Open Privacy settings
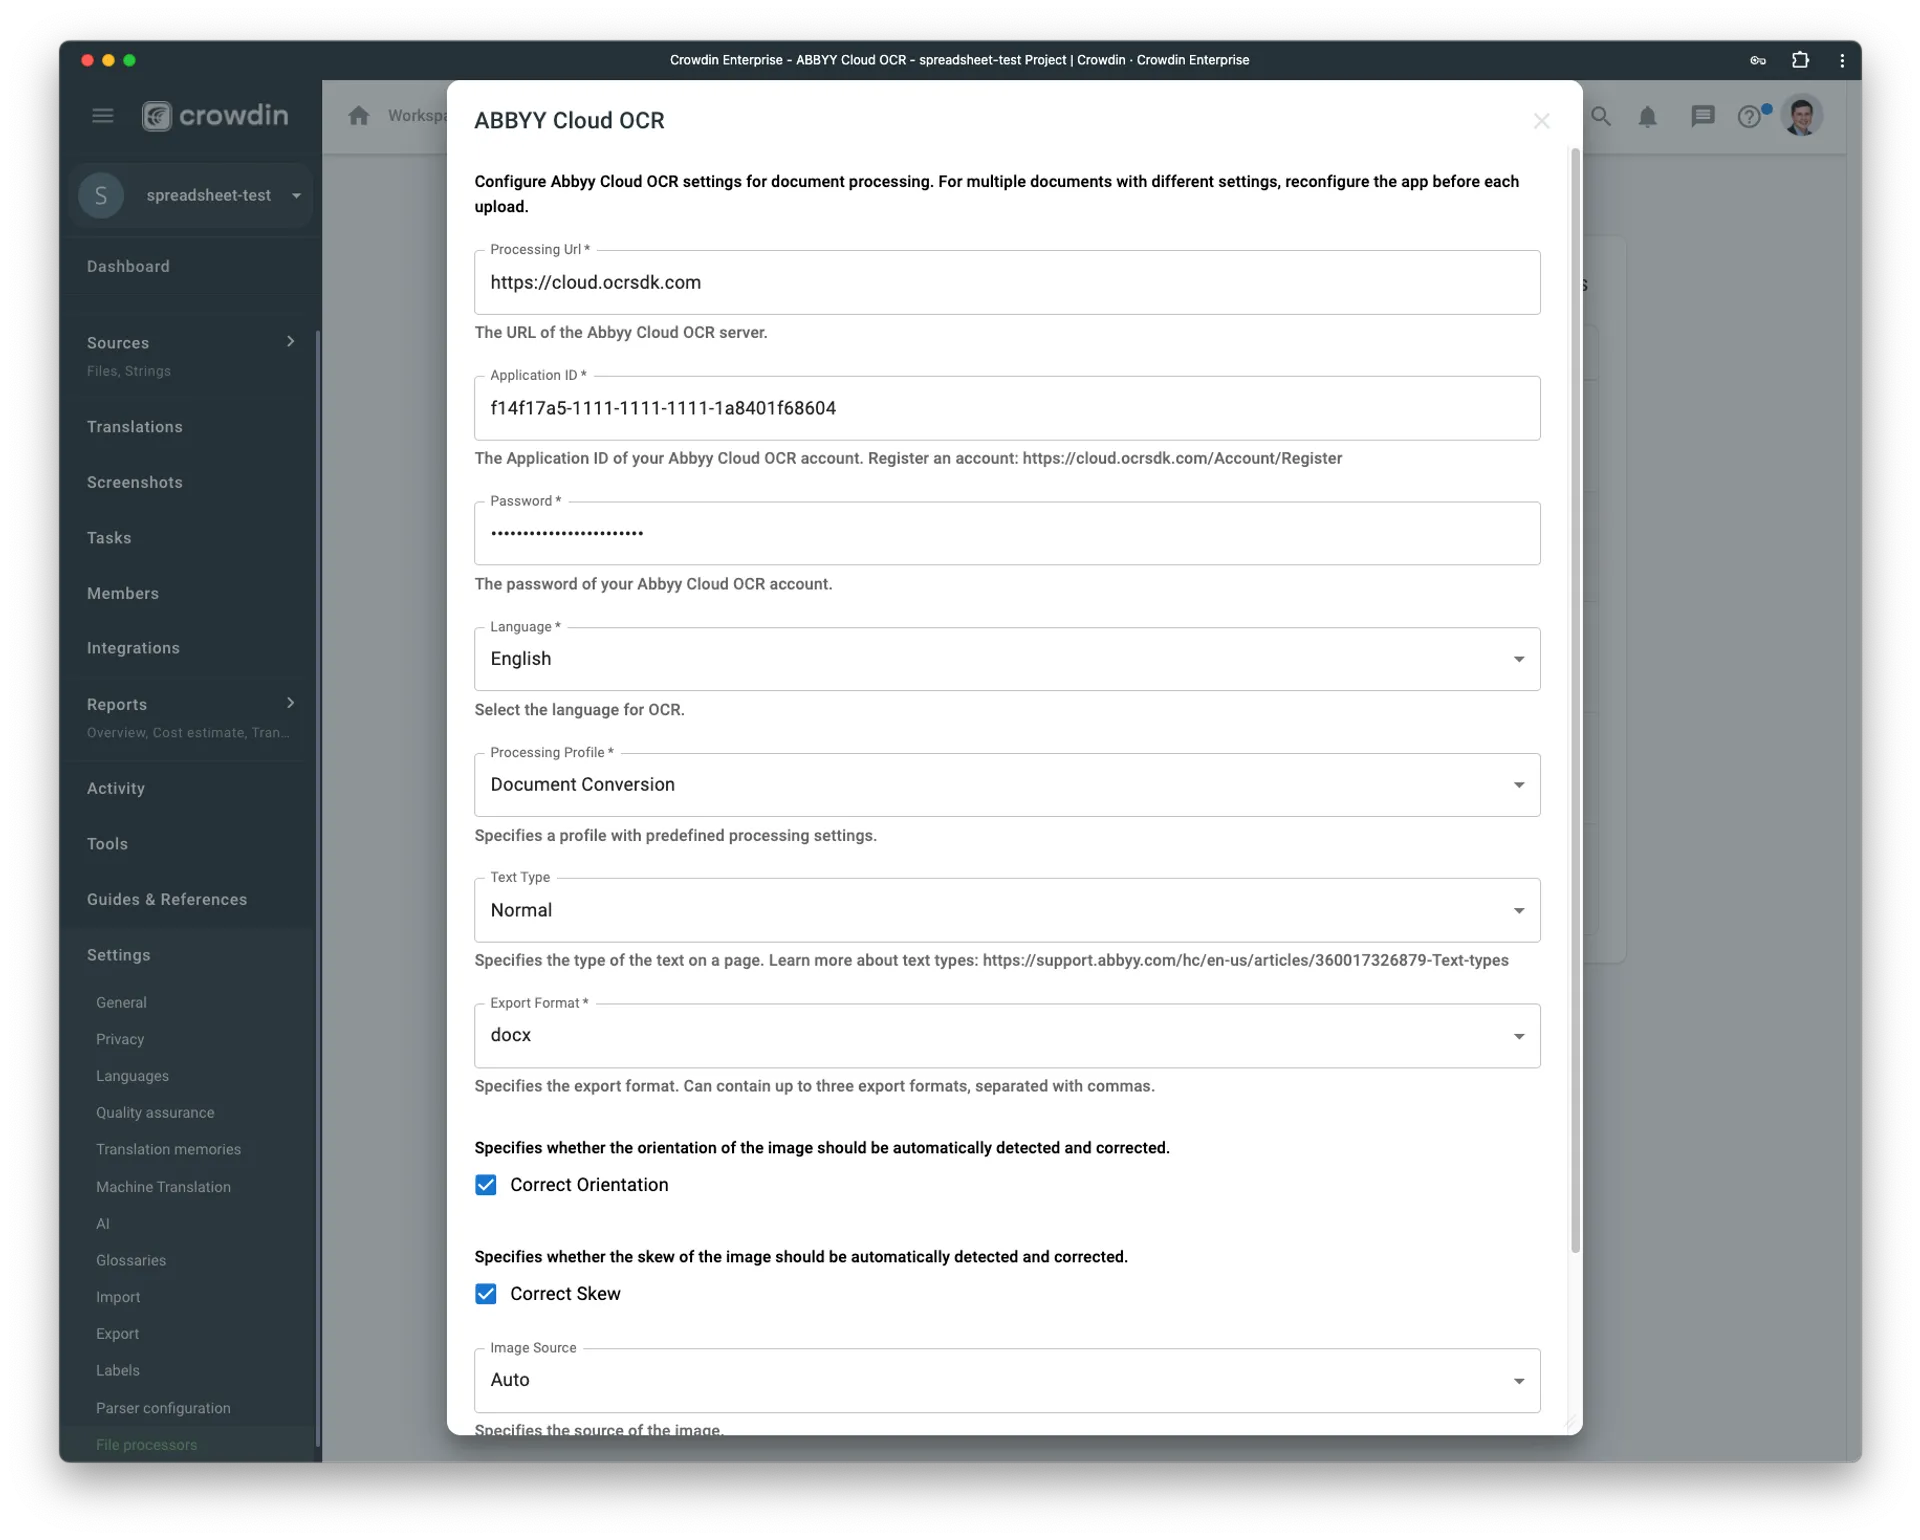1920x1540 pixels. click(x=120, y=1040)
